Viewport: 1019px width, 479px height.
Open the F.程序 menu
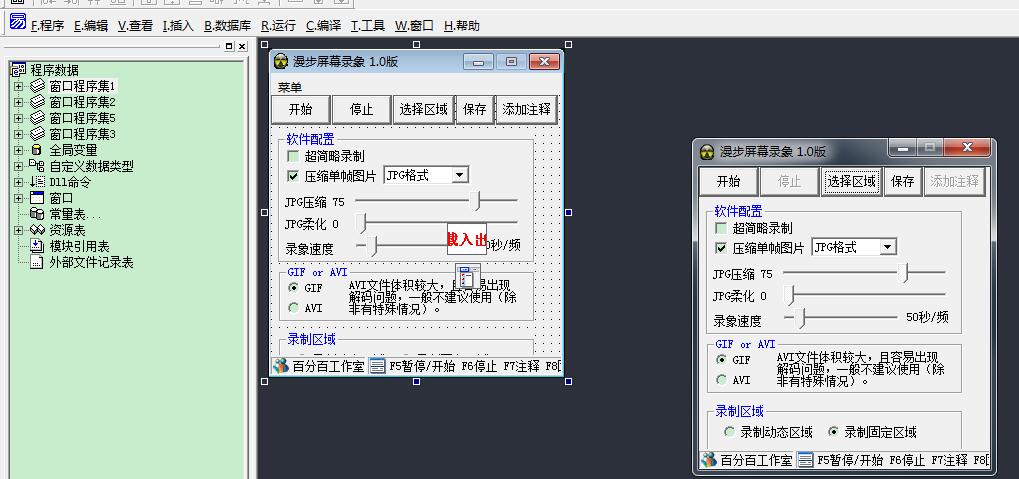(47, 26)
